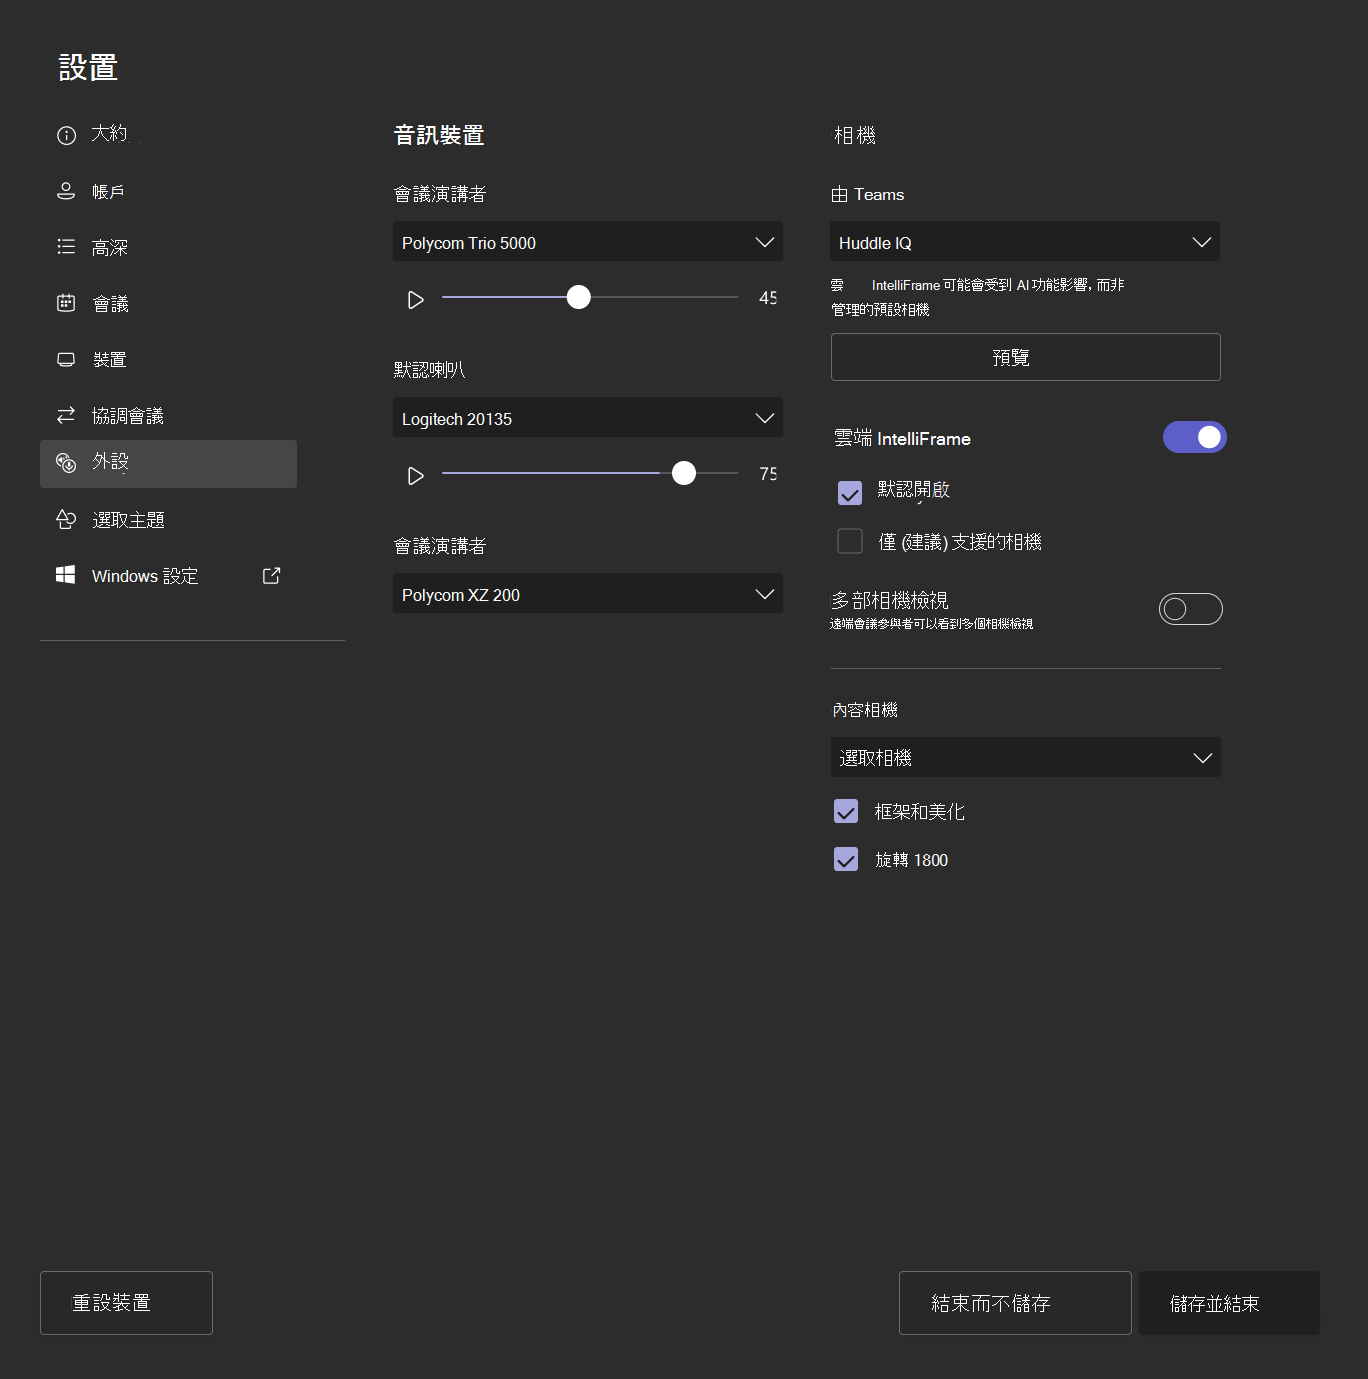Open Windows 設定 via external-link icon
The height and width of the screenshot is (1379, 1368).
coord(270,575)
